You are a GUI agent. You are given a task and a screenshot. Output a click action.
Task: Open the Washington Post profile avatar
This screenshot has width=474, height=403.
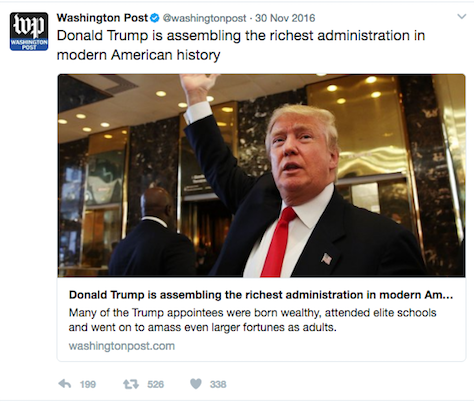29,31
